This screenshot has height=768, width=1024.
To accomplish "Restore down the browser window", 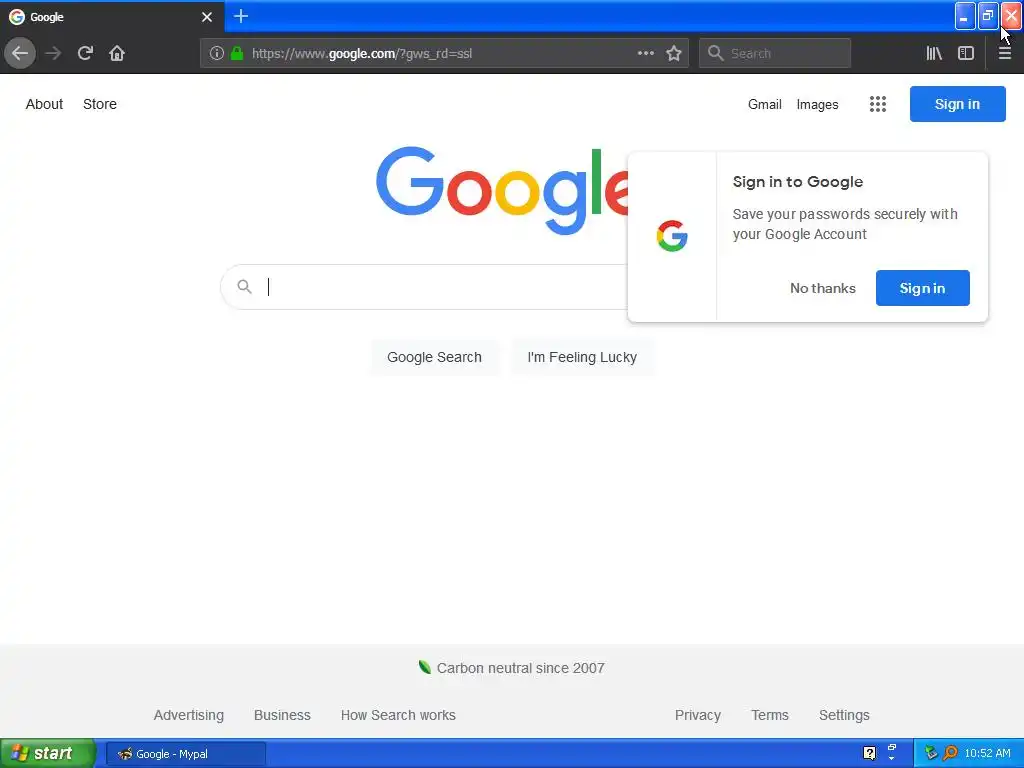I will pos(988,16).
